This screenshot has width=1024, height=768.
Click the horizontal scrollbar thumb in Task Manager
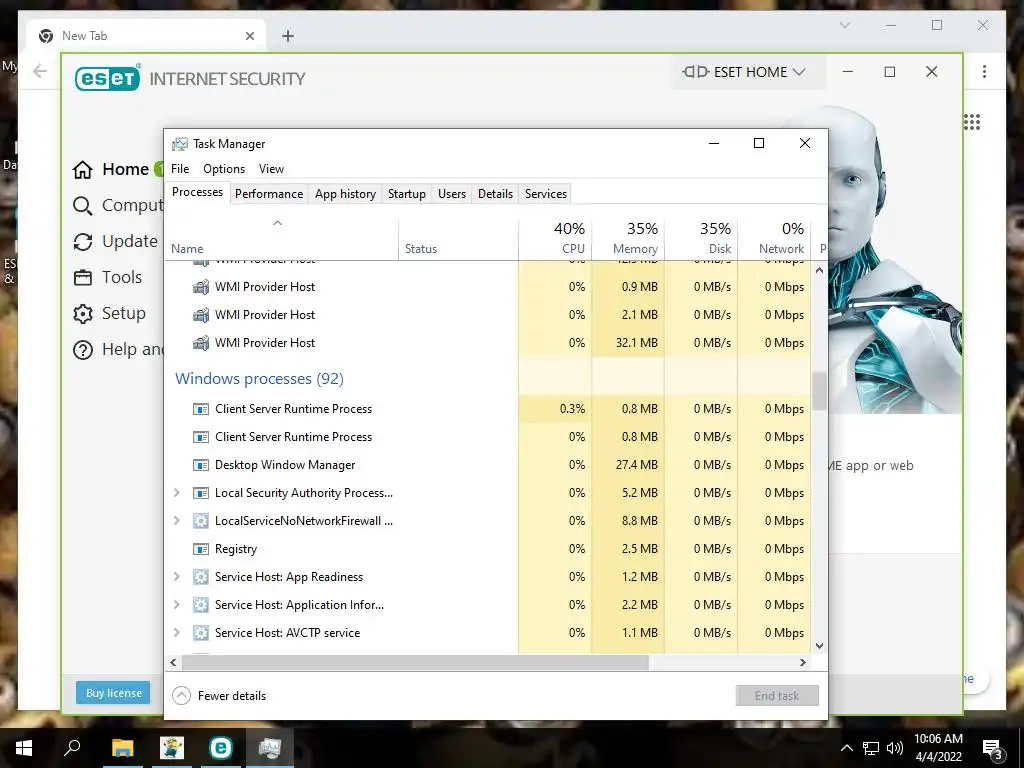tap(415, 663)
